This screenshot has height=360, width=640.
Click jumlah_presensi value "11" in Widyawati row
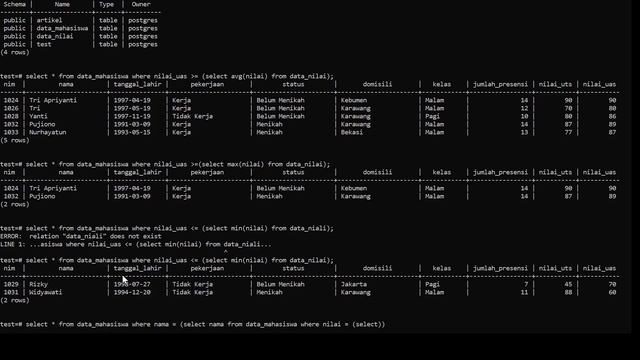tap(524, 292)
